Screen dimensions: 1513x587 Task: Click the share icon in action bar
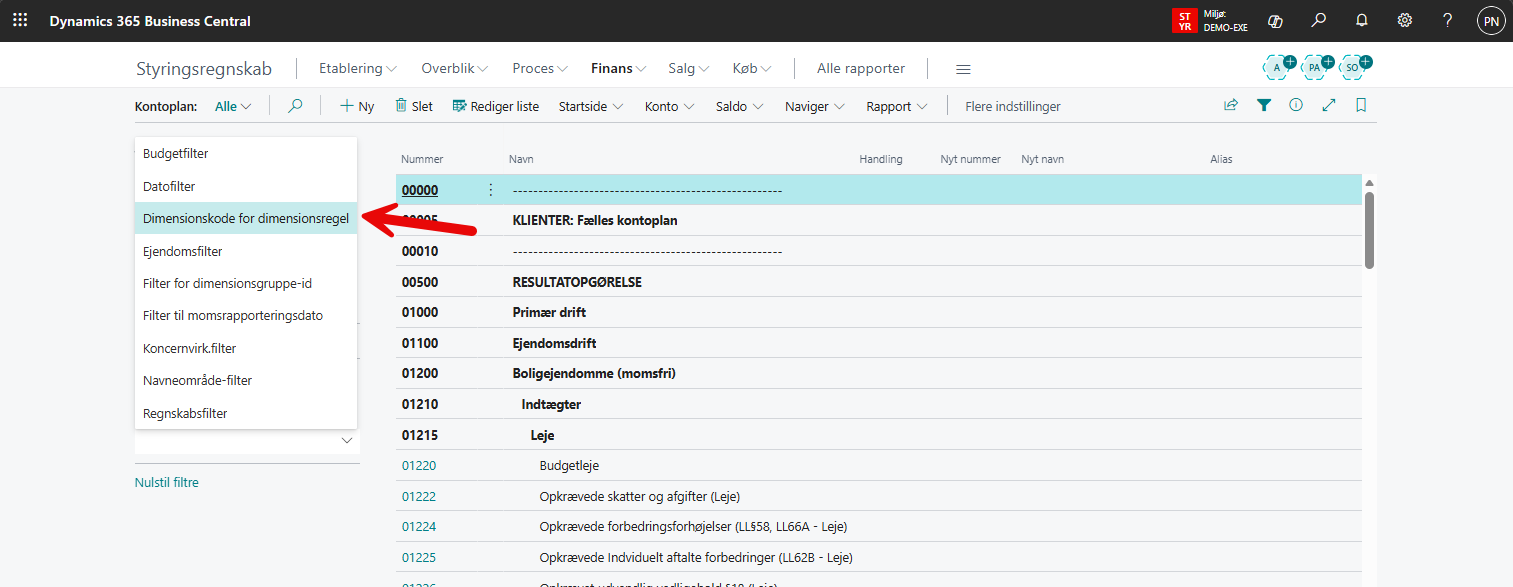click(1231, 105)
